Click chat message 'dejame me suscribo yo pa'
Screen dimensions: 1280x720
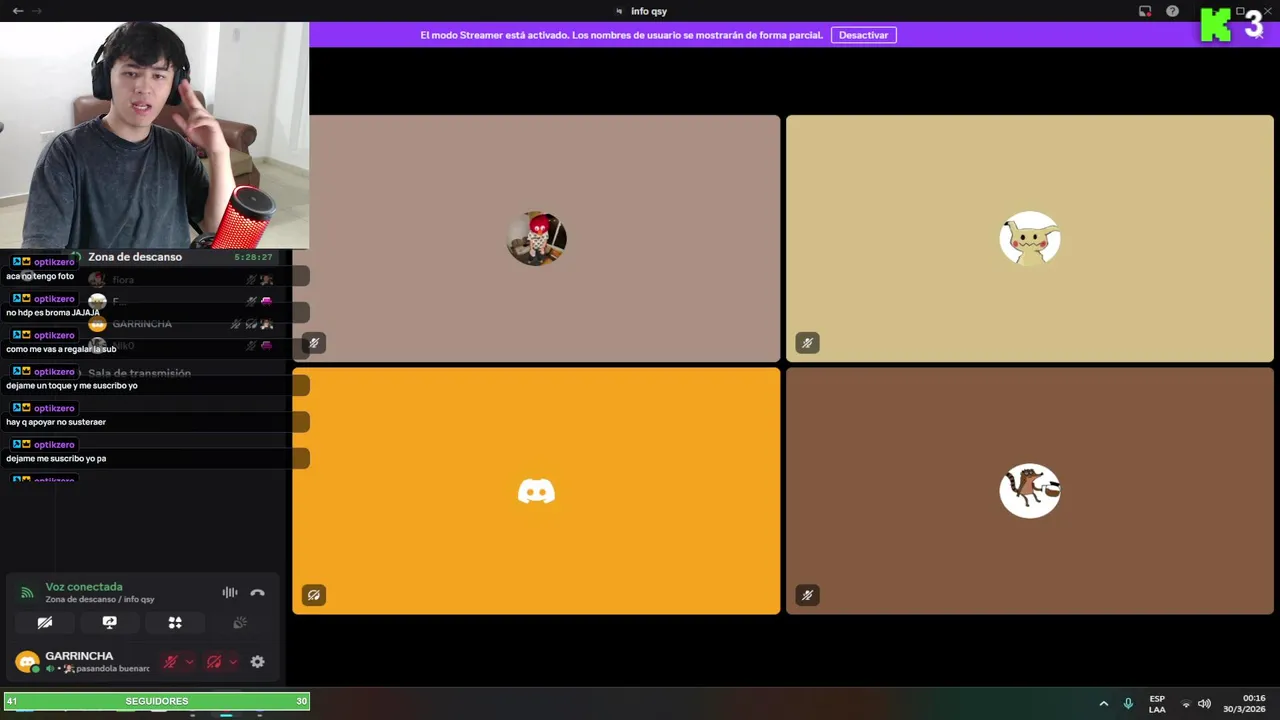(56, 458)
